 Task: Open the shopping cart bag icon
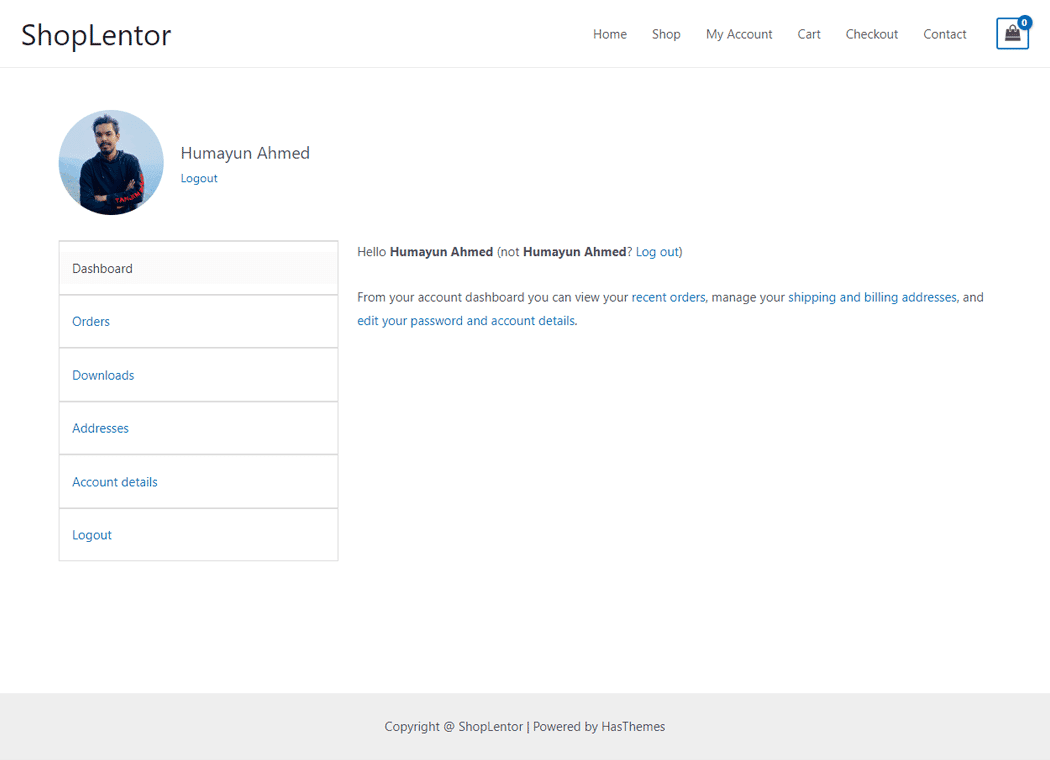1012,34
